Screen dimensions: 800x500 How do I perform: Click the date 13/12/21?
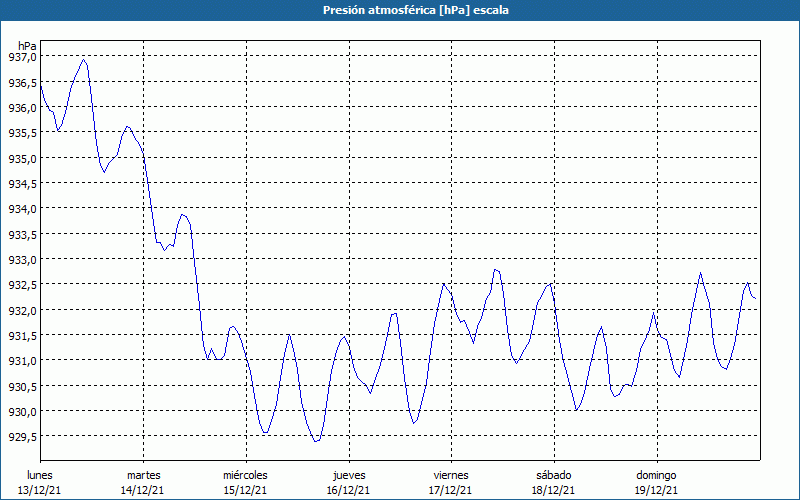(40, 490)
